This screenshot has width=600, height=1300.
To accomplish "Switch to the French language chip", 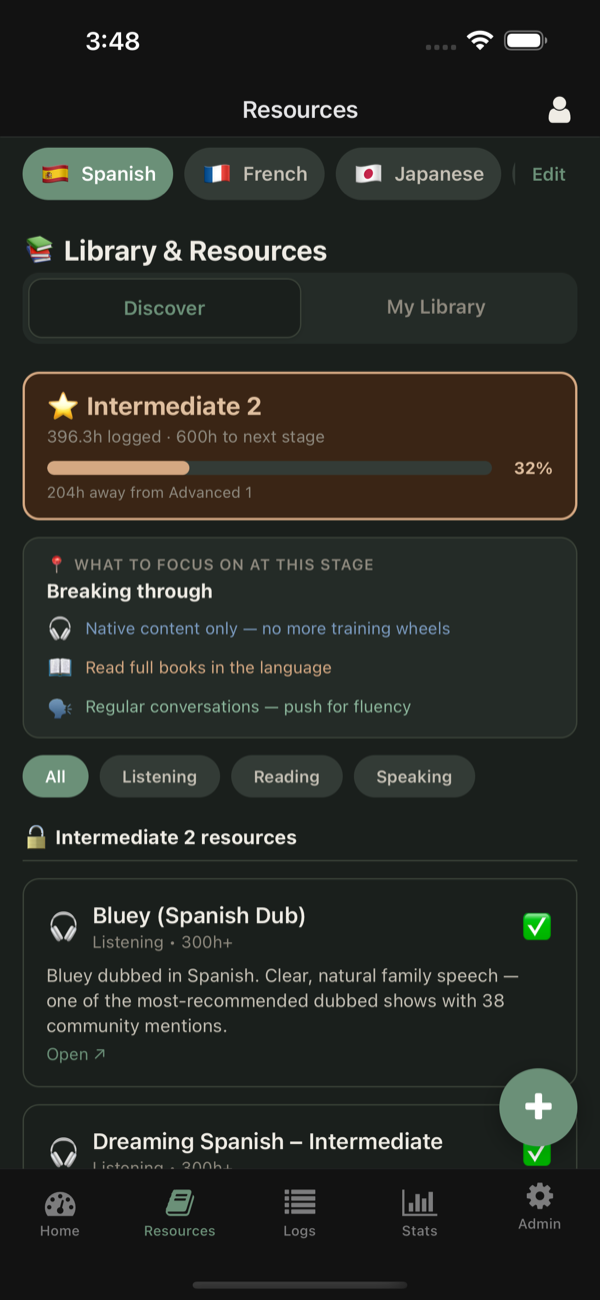I will 254,174.
